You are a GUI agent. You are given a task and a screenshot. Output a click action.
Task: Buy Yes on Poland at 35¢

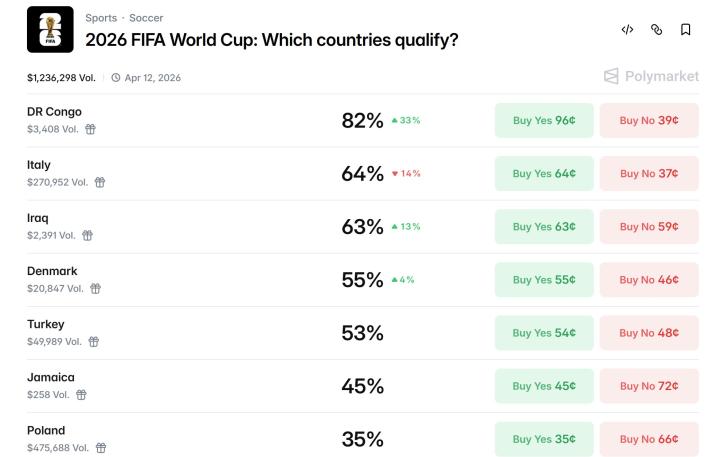click(544, 439)
